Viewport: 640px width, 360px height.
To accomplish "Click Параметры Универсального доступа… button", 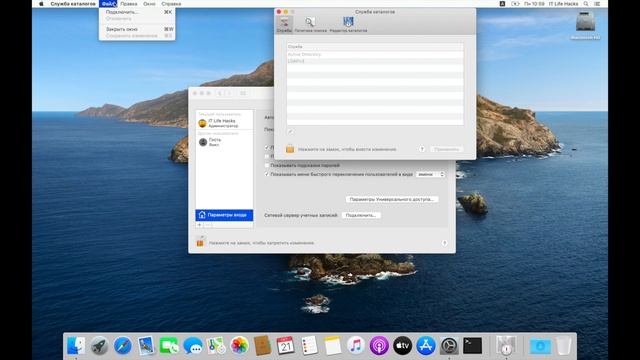I will pos(392,199).
